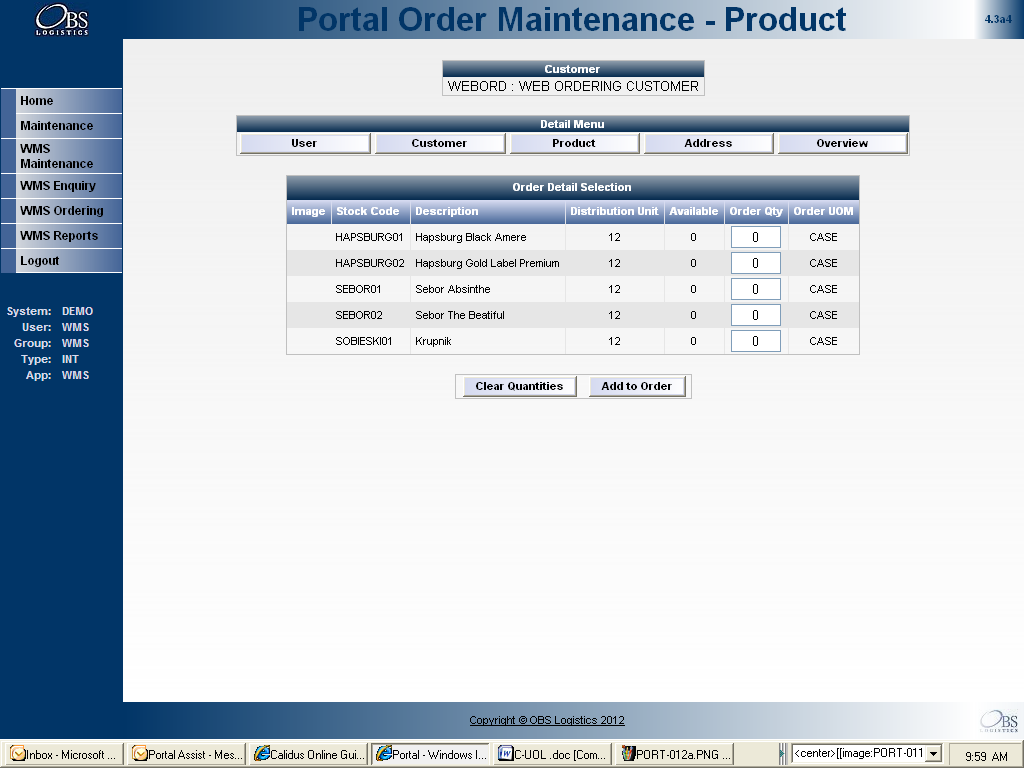Click the OBS Logistics footer logo

pos(999,721)
